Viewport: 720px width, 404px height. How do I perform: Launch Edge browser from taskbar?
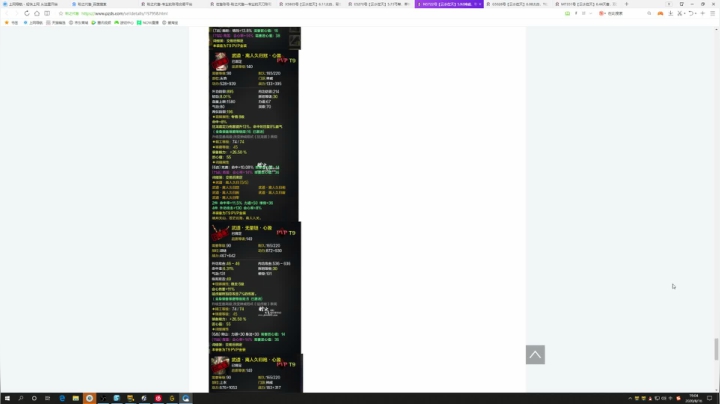62,398
